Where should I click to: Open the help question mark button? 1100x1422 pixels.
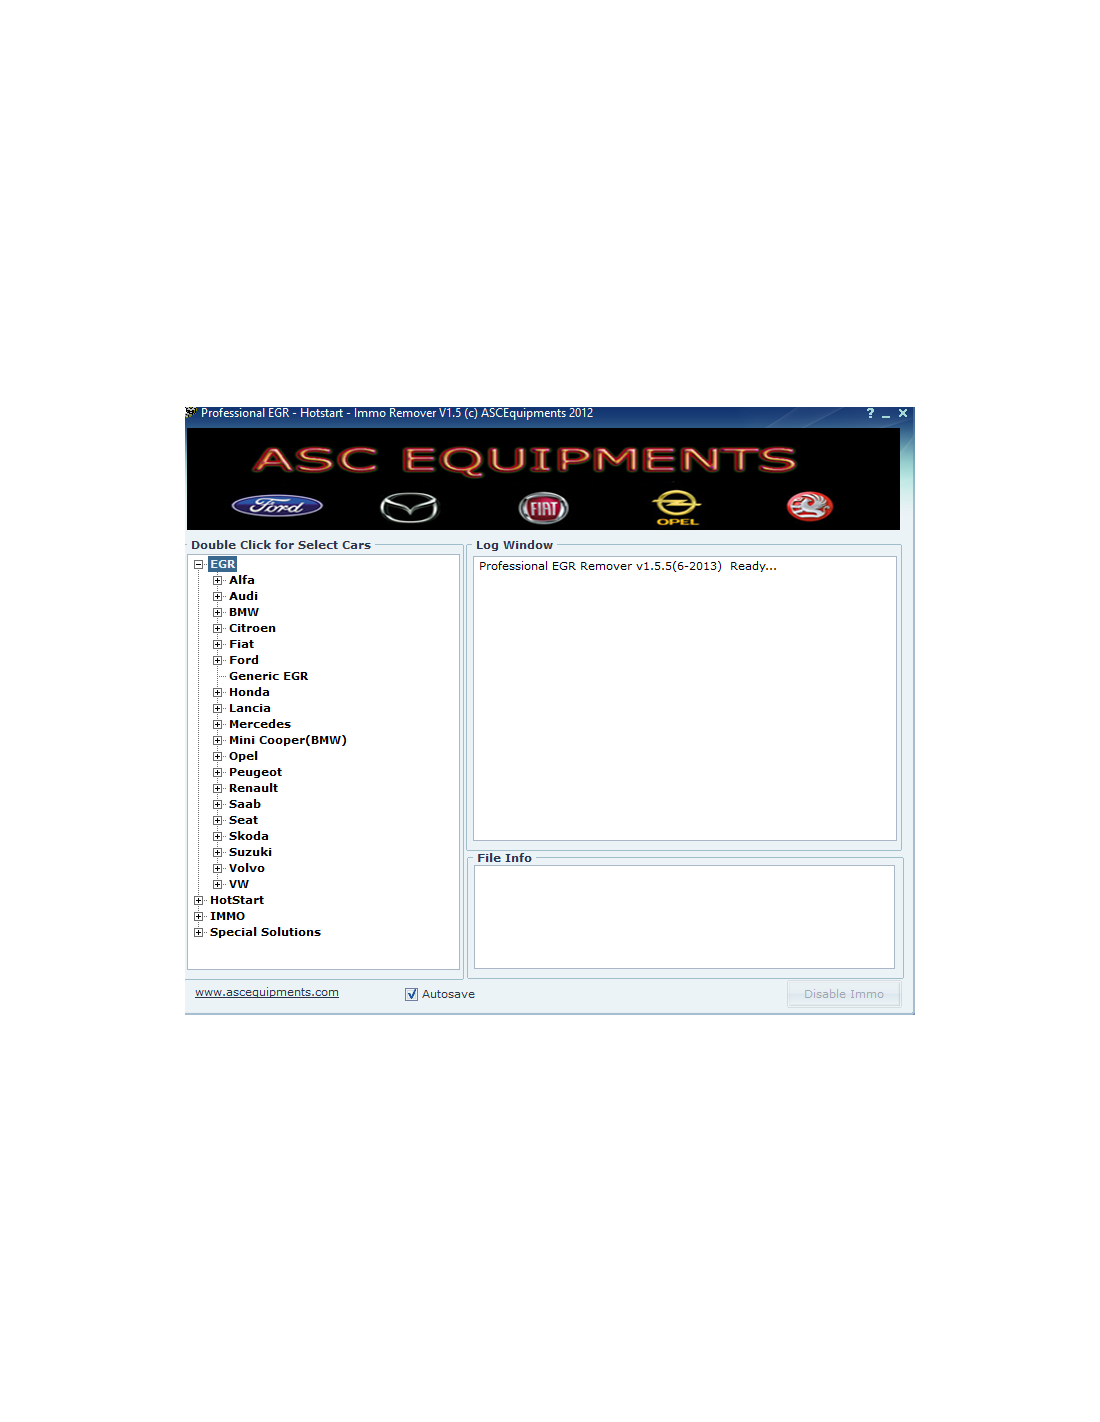point(870,413)
